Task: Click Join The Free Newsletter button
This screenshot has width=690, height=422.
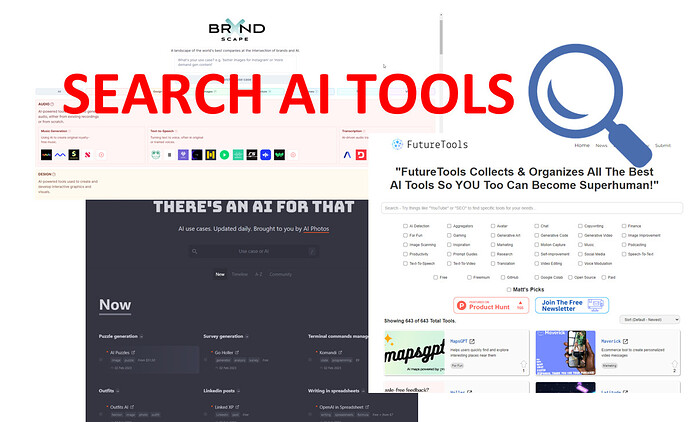Action: [572, 305]
